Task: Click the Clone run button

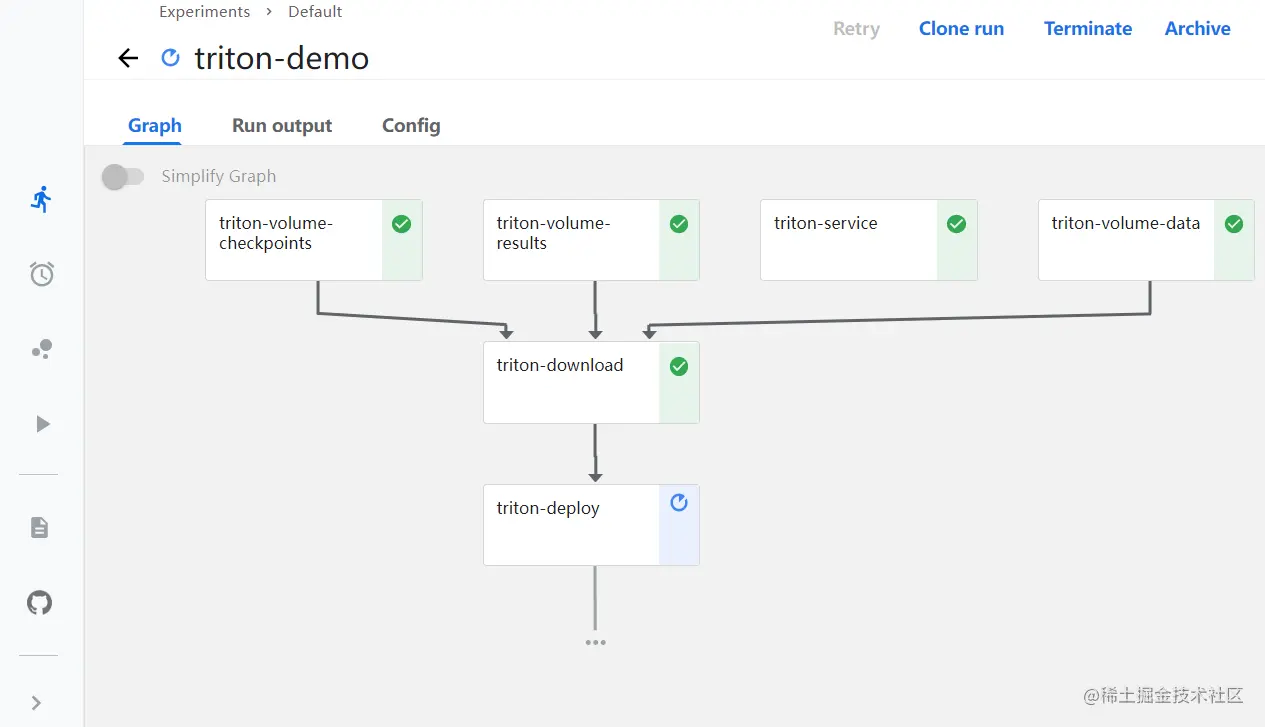Action: tap(961, 29)
